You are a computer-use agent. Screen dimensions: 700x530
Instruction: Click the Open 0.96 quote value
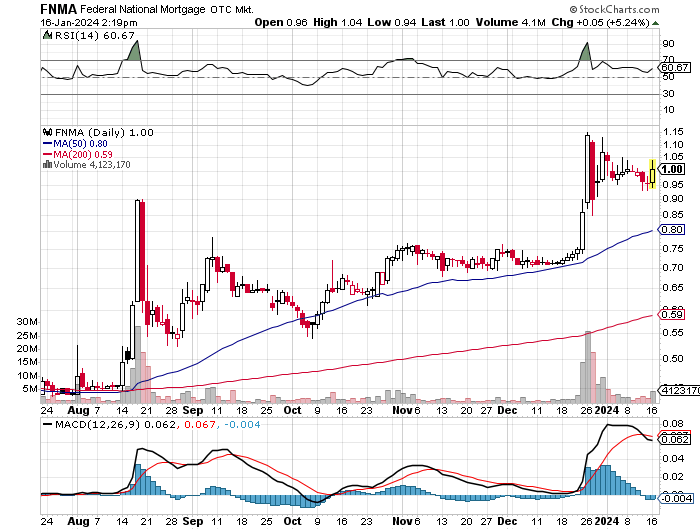click(x=281, y=22)
